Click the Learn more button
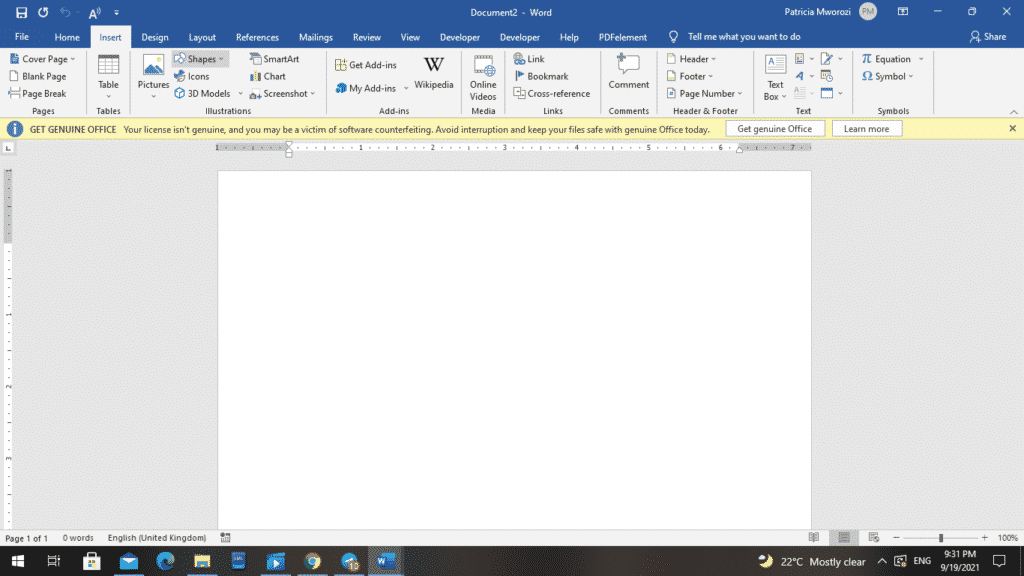 (x=866, y=128)
